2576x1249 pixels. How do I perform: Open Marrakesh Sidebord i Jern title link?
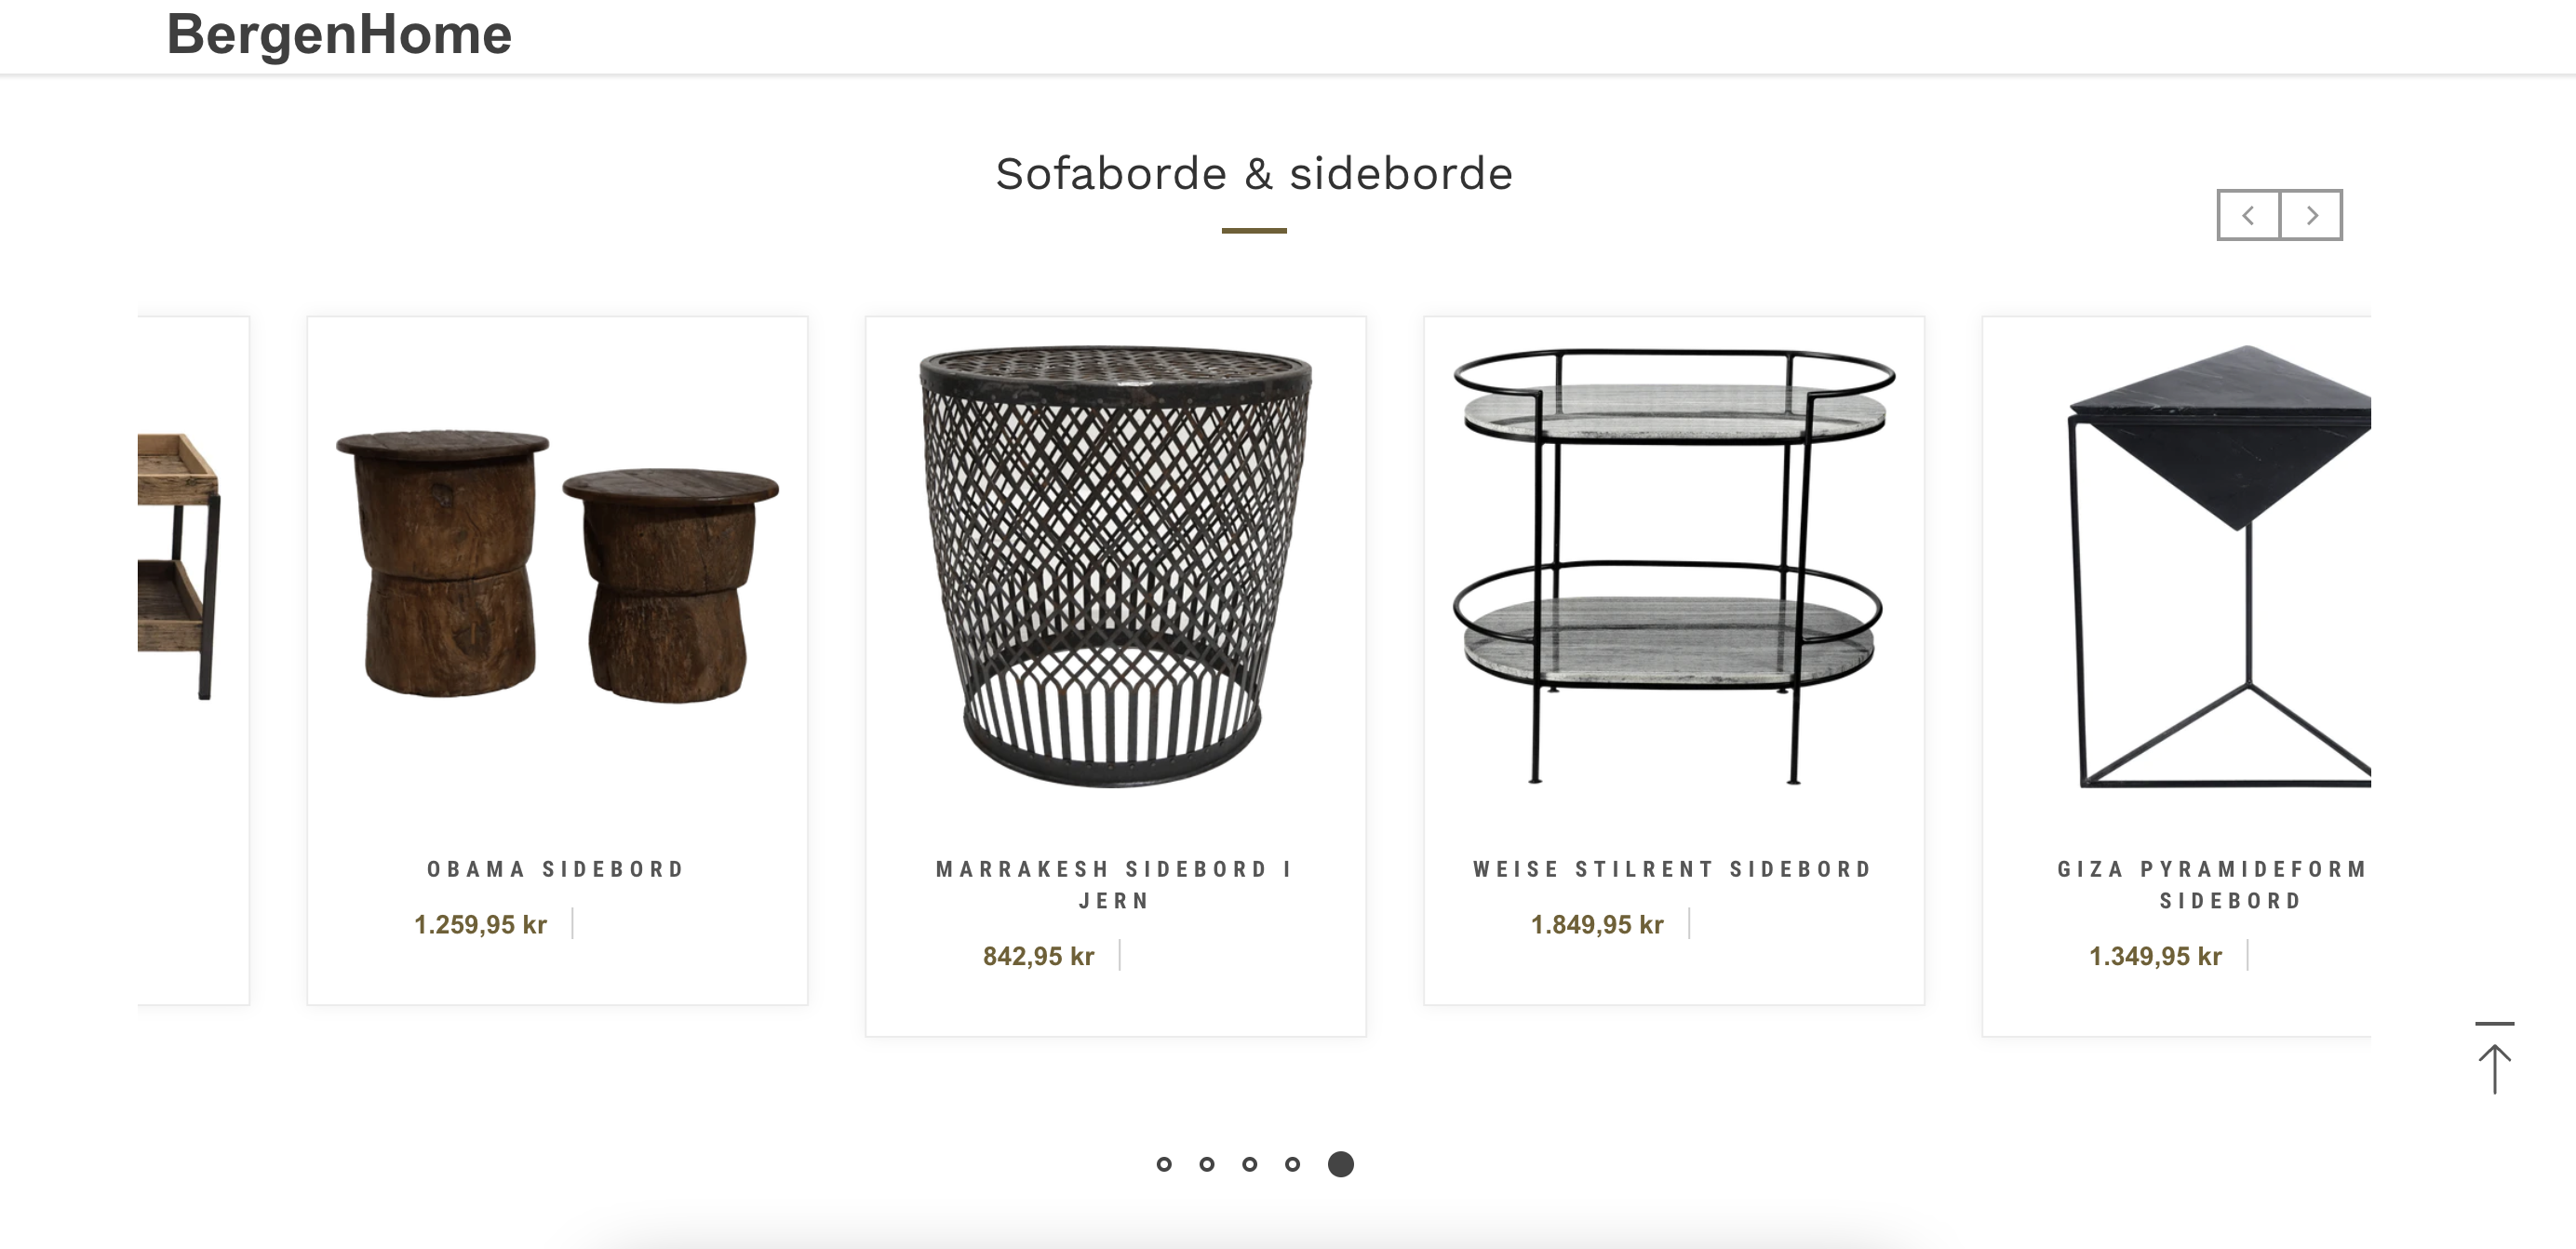pyautogui.click(x=1115, y=884)
